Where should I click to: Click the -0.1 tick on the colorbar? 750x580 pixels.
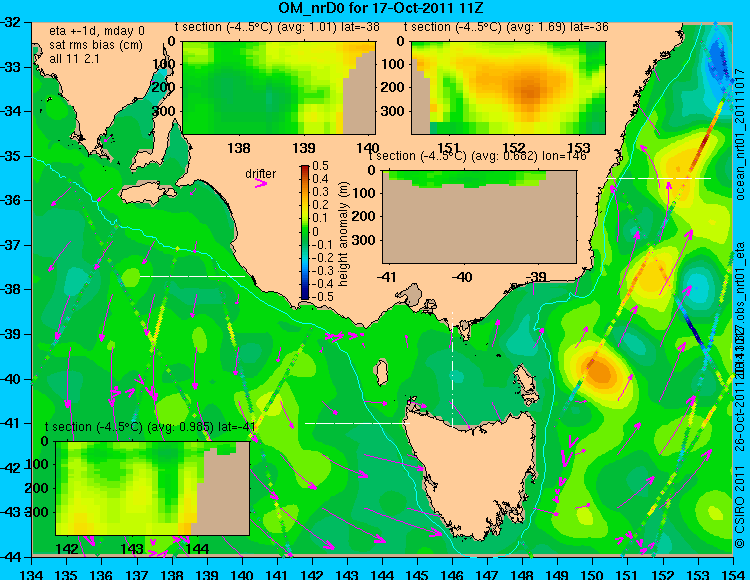point(321,245)
